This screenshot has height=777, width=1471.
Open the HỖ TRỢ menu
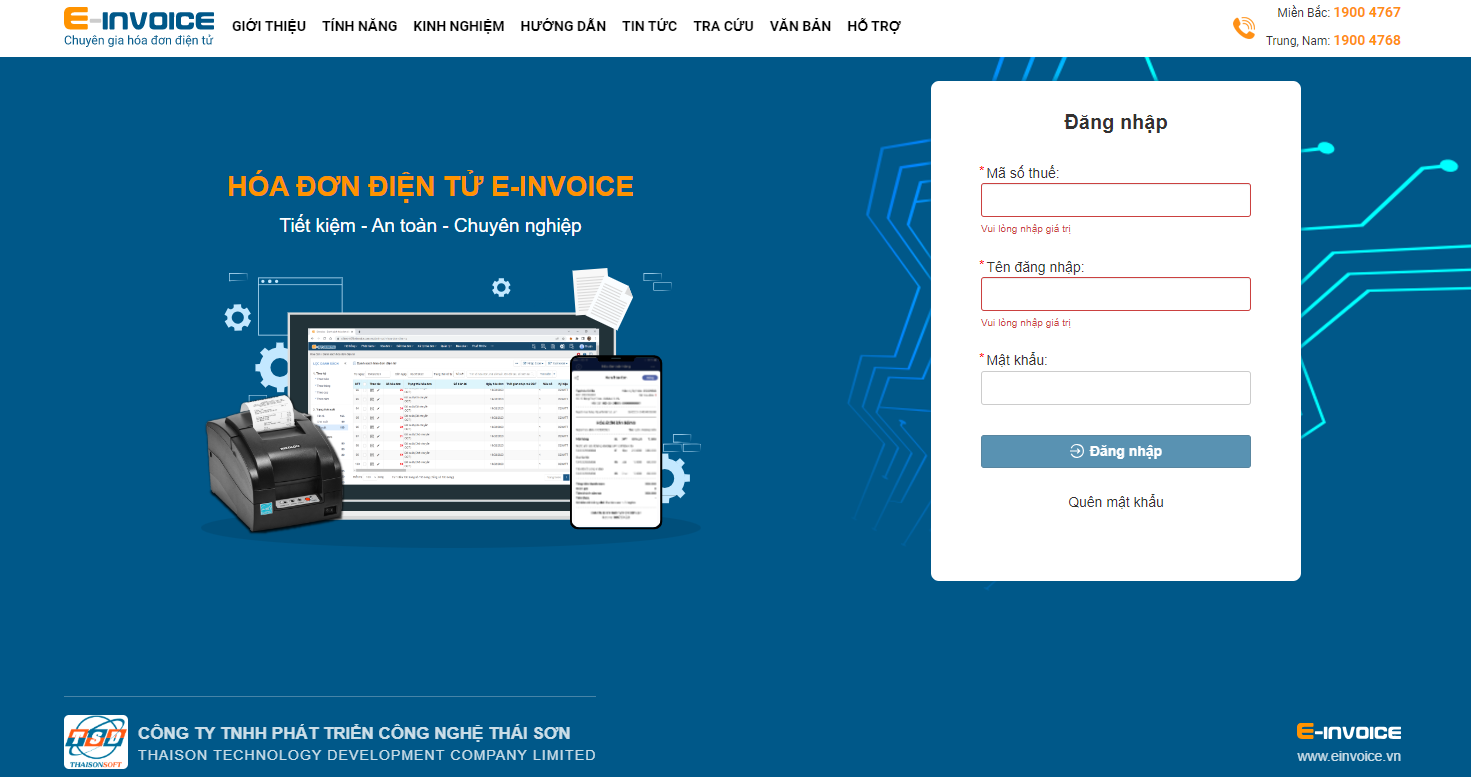click(874, 26)
